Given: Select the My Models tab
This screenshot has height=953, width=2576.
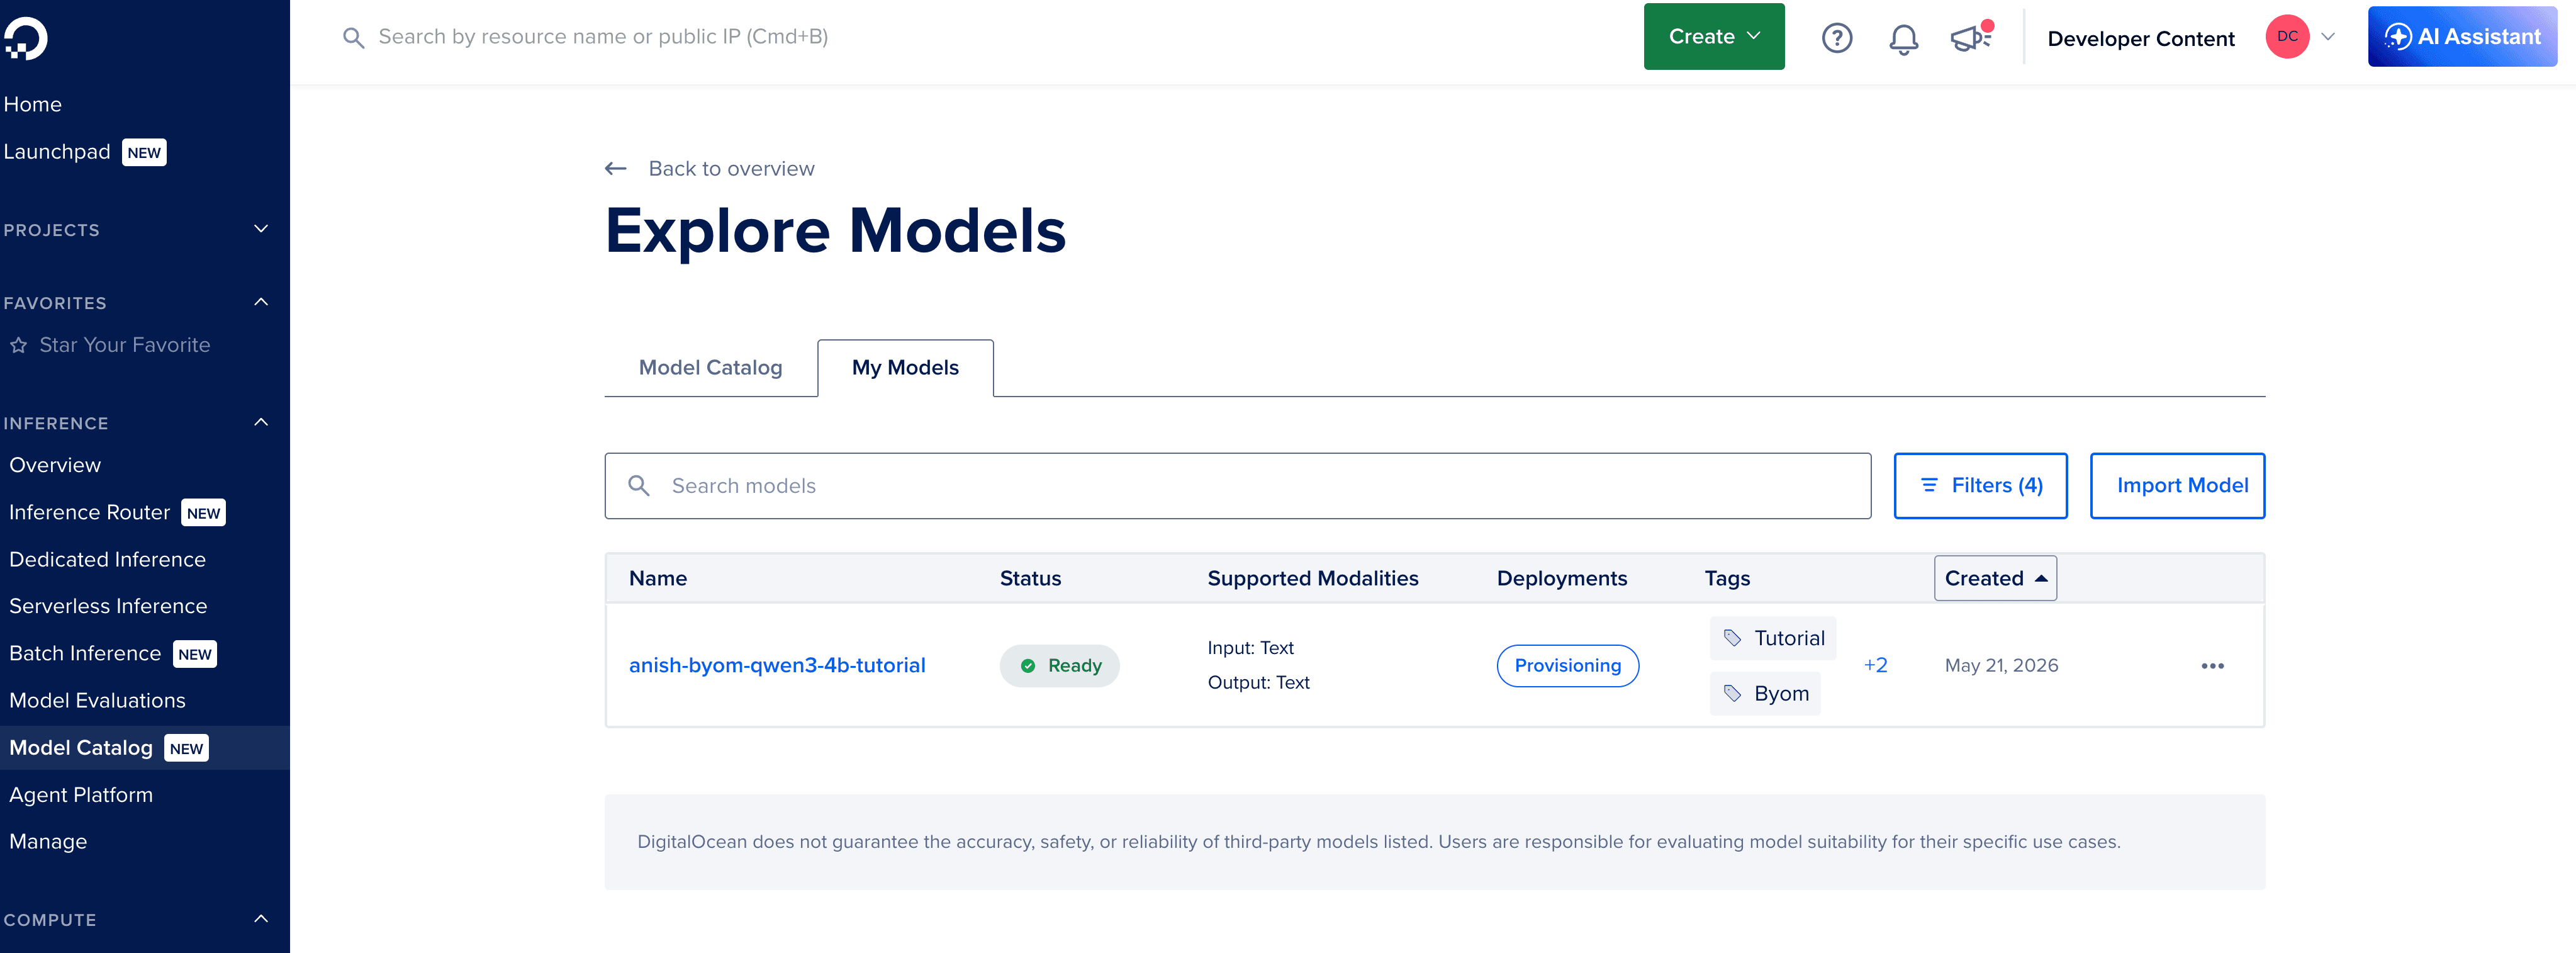Looking at the screenshot, I should tap(905, 368).
